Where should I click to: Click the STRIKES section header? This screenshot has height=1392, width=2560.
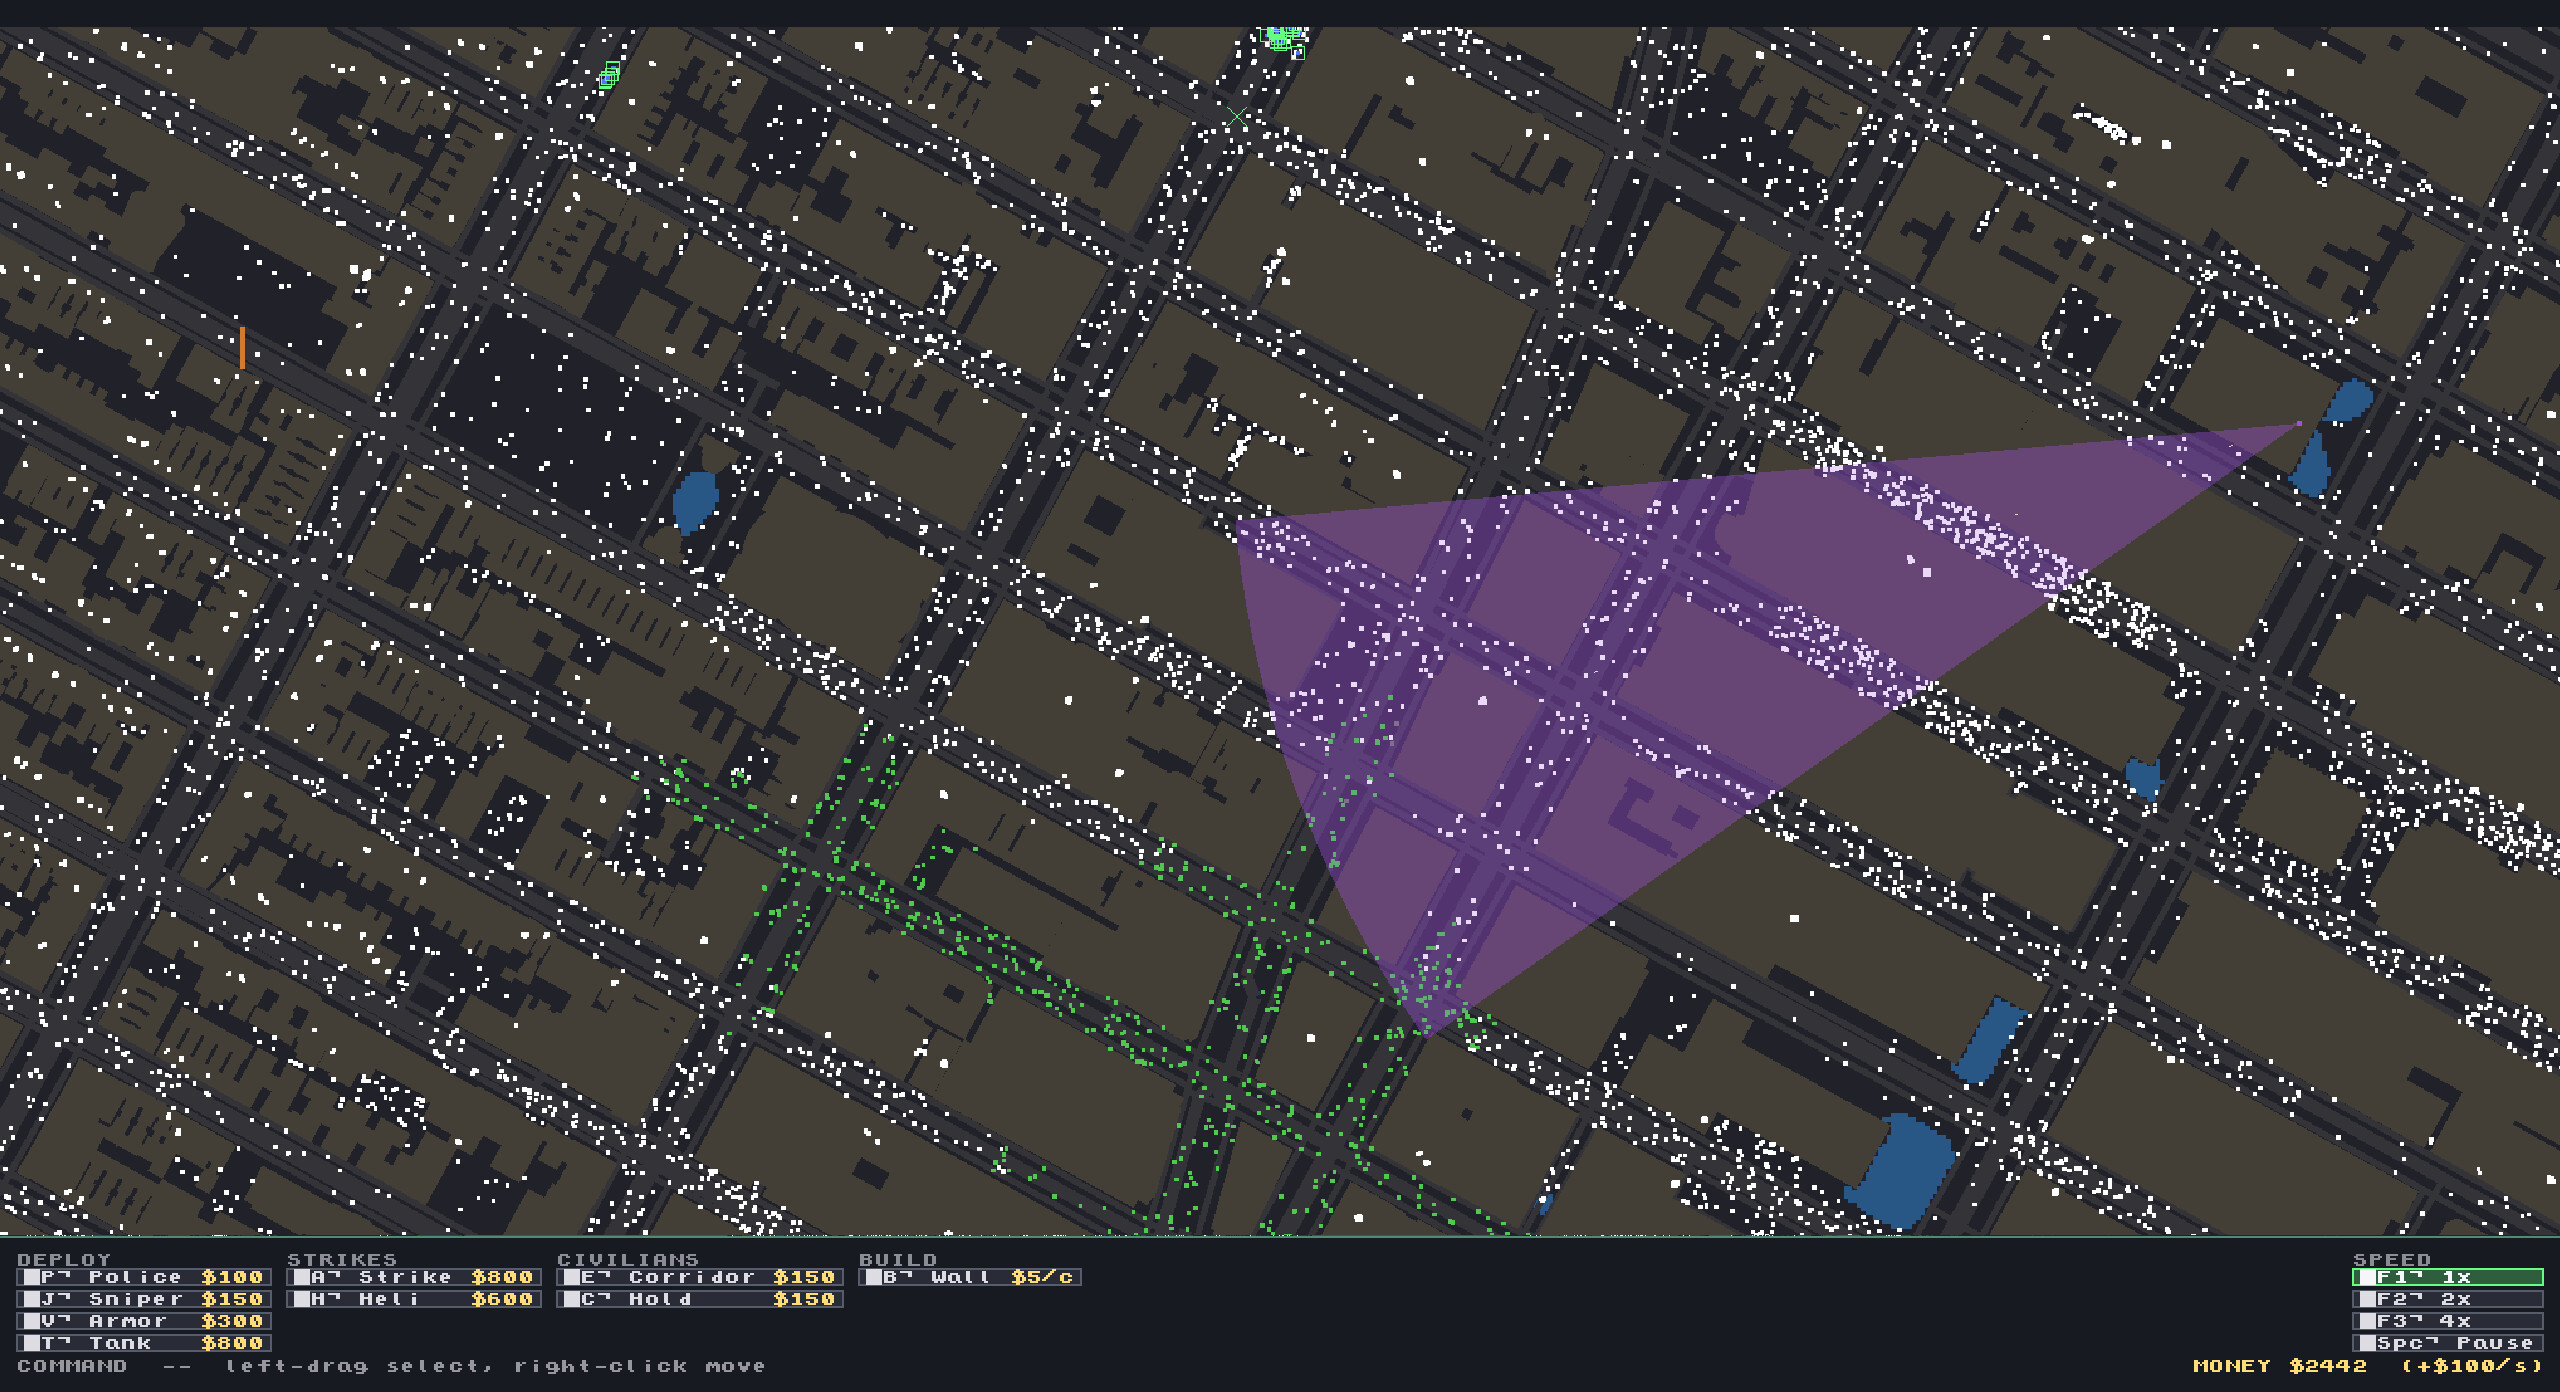[342, 1259]
